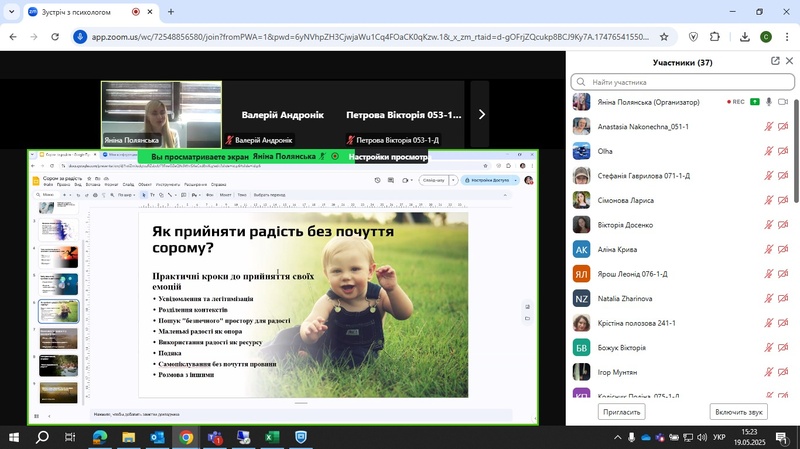
Task: Click muted mic icon for Anastasia Nakonechna_051-1
Action: (768, 127)
